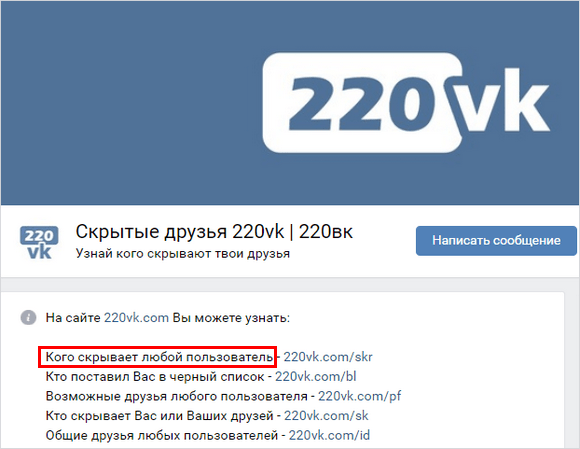Click the gray info circle icon

(x=28, y=318)
